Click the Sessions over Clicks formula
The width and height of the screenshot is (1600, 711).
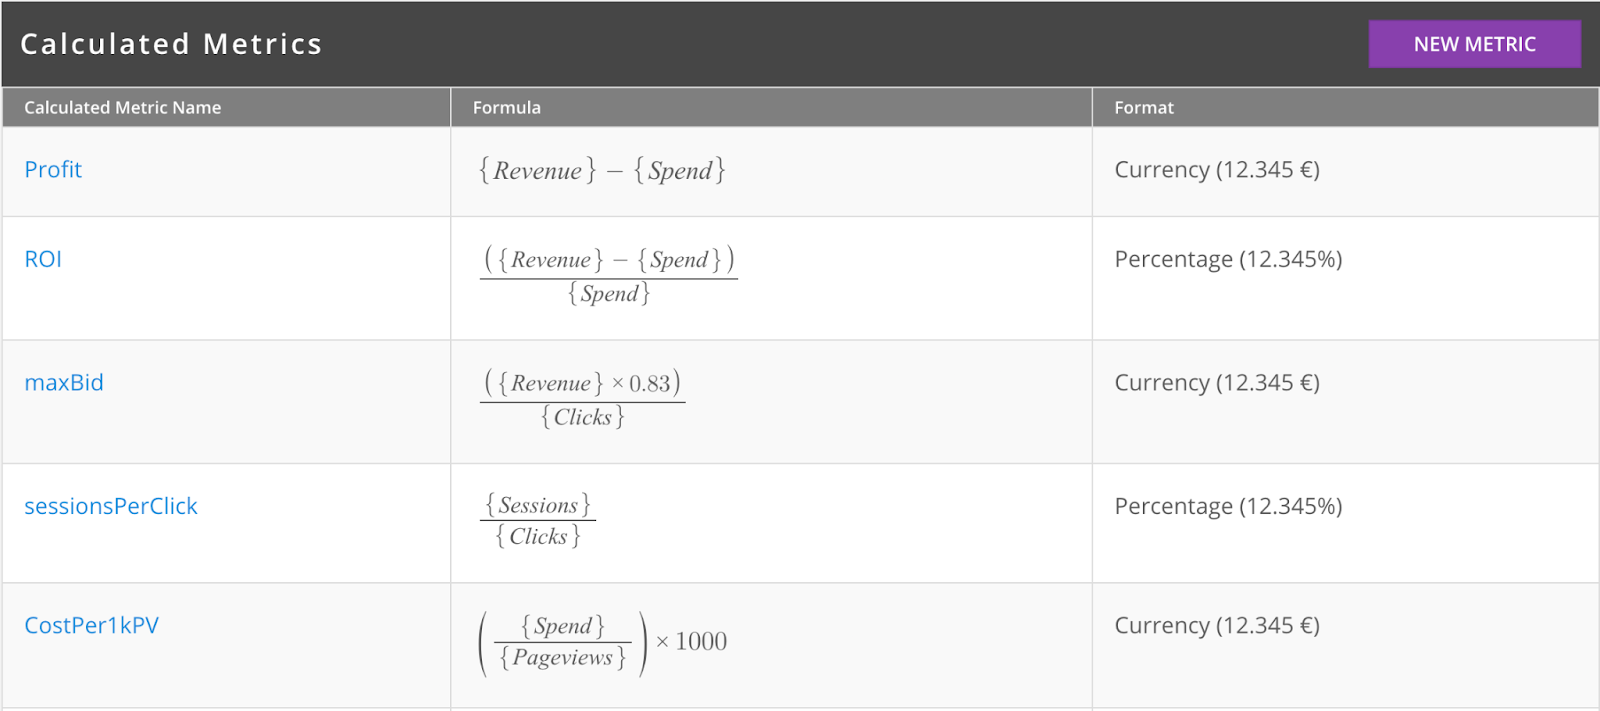coord(538,520)
